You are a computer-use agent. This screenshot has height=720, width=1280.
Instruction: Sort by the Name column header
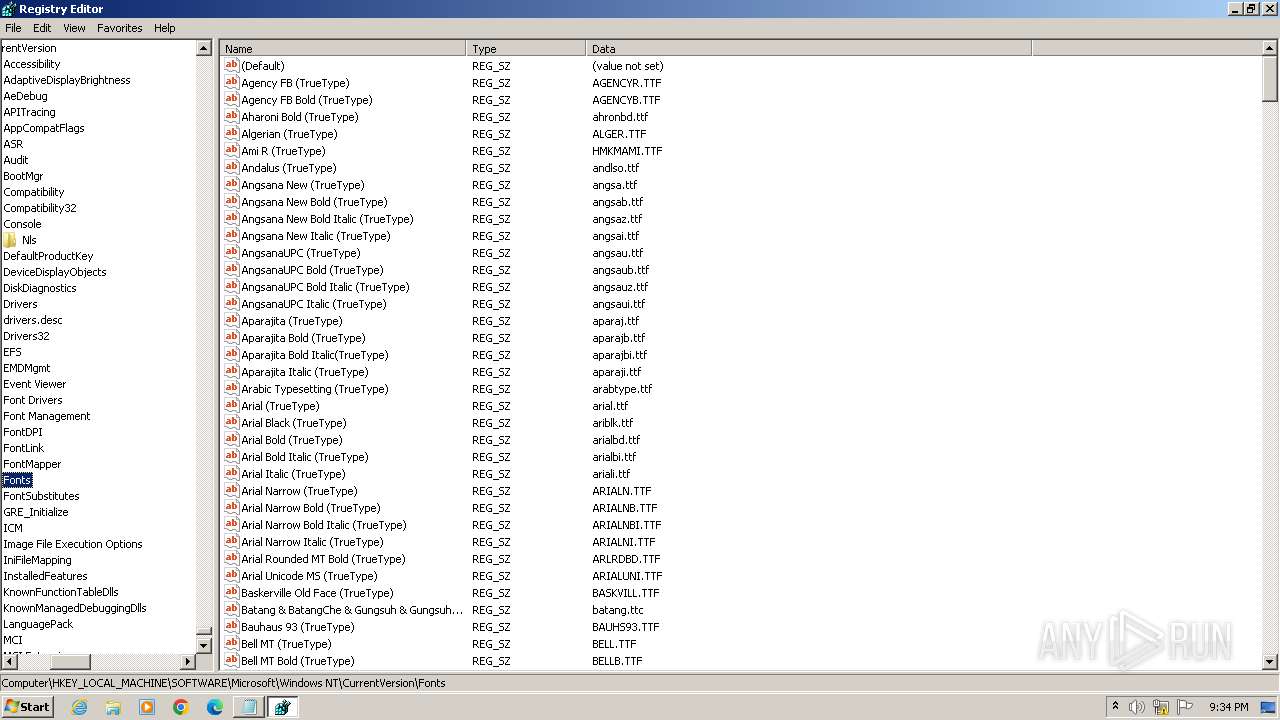tap(343, 48)
